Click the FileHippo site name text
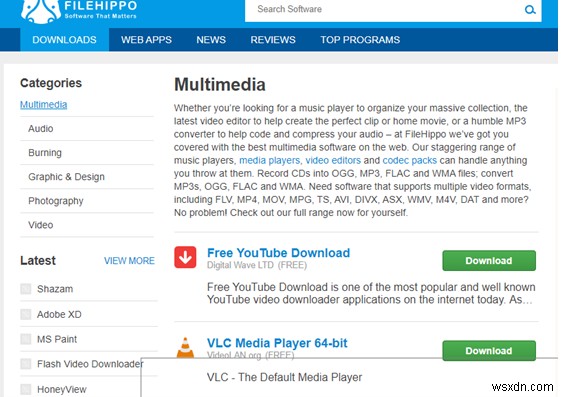The image size is (565, 397). pos(101,5)
